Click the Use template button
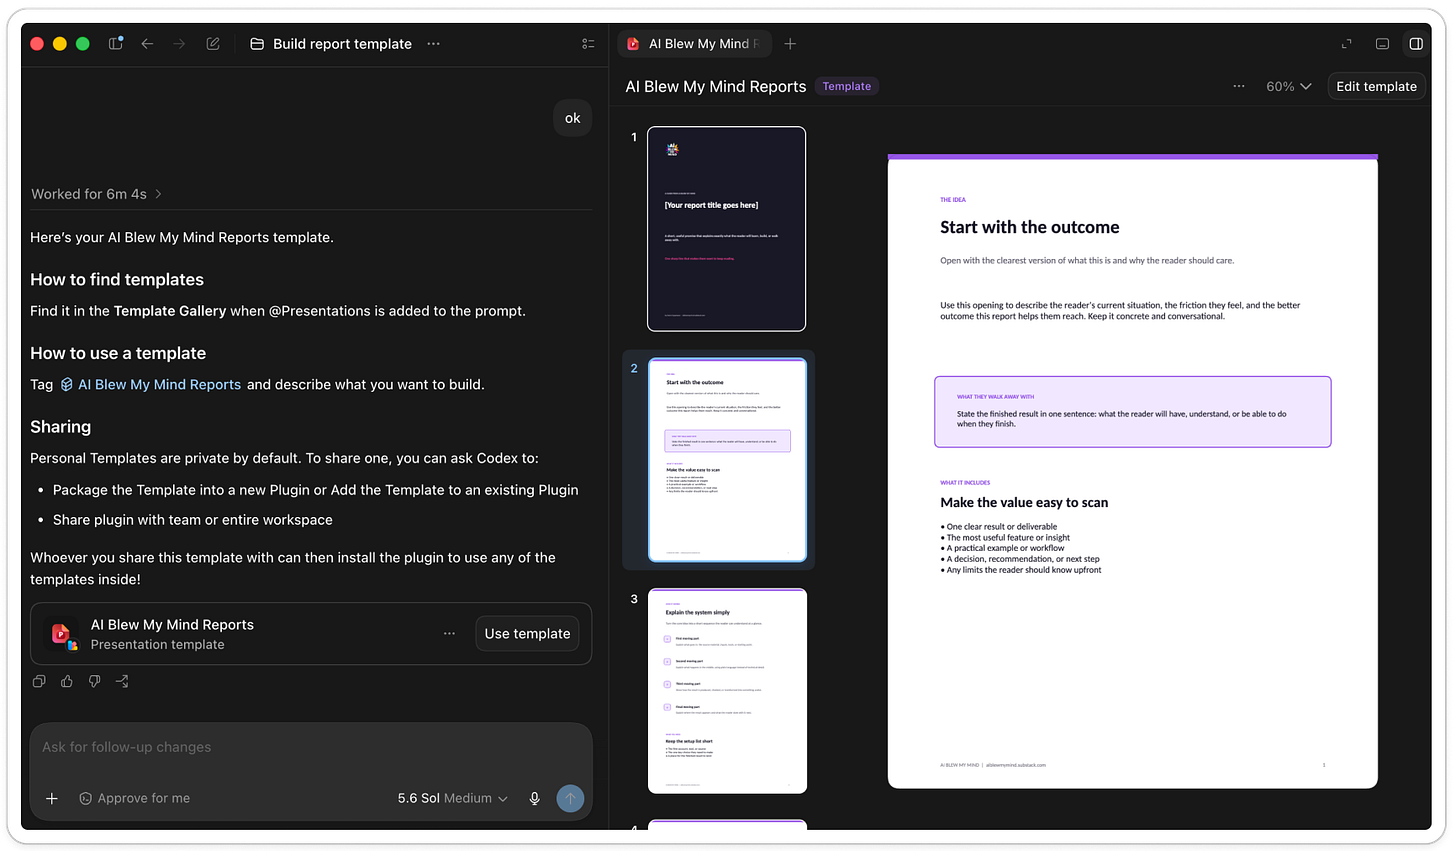 (x=527, y=634)
